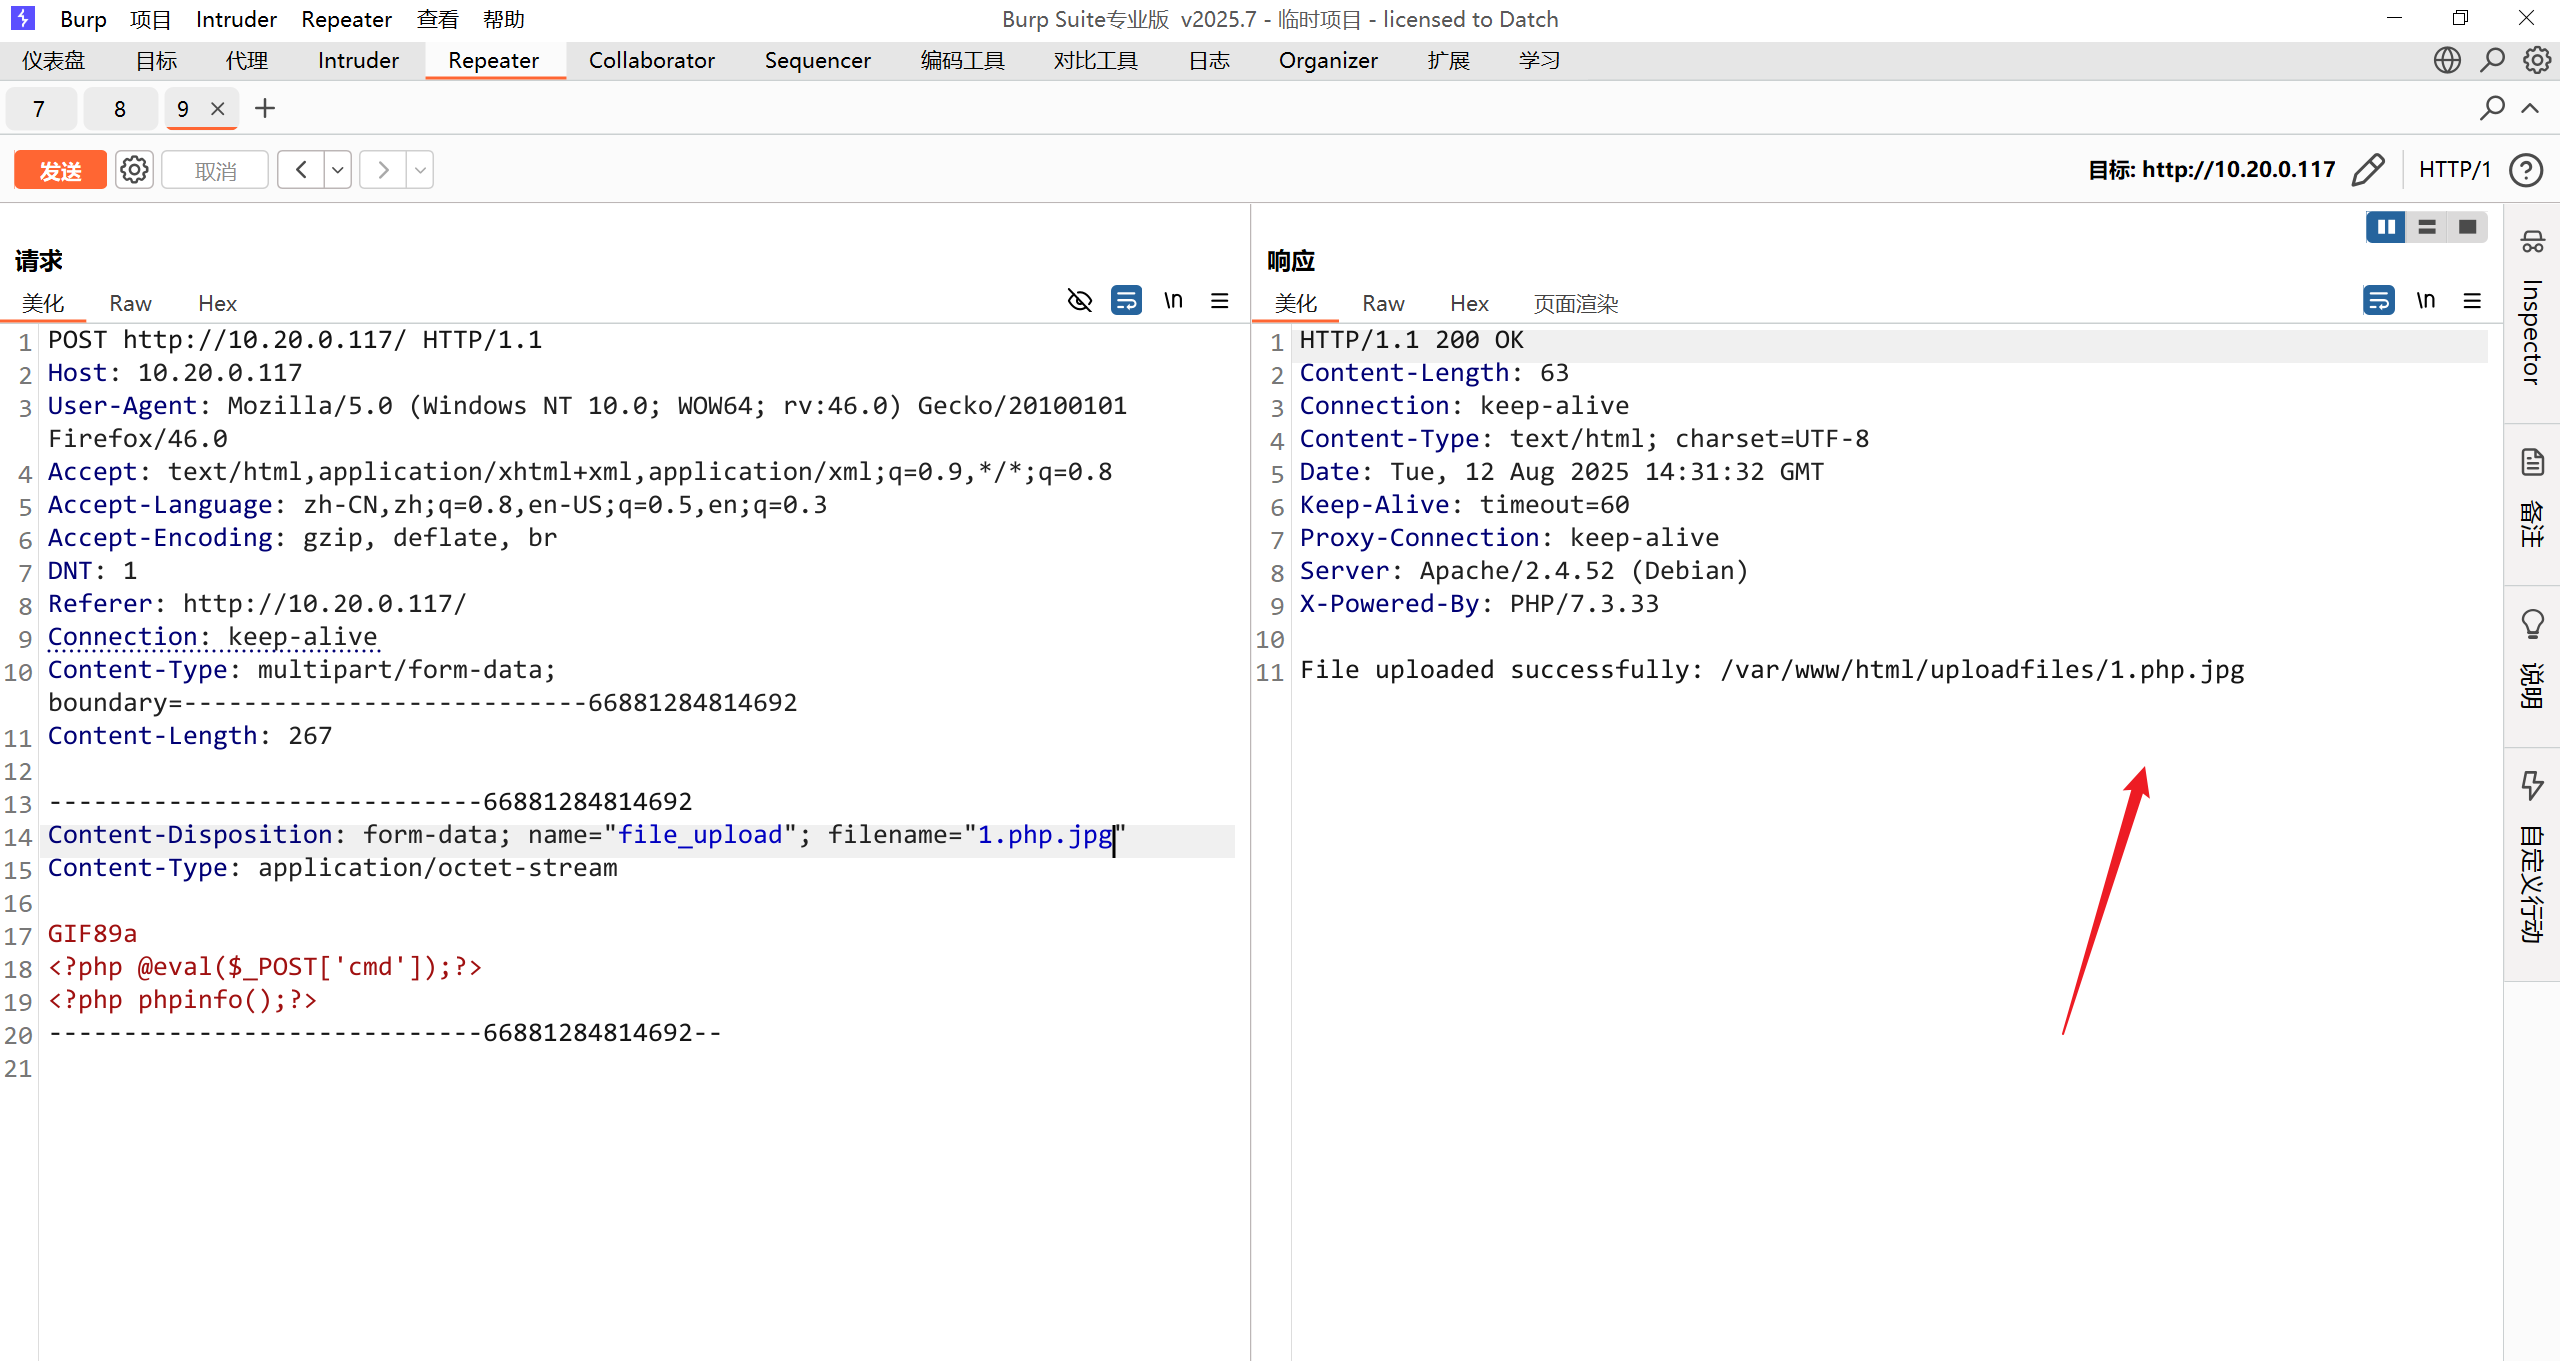Select side-by-side layout view button

click(2386, 227)
